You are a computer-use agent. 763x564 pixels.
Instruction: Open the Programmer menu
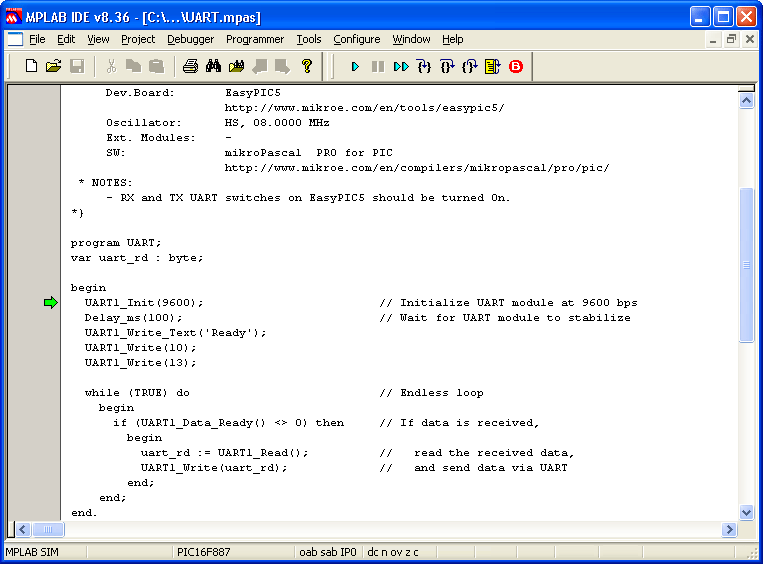point(255,39)
